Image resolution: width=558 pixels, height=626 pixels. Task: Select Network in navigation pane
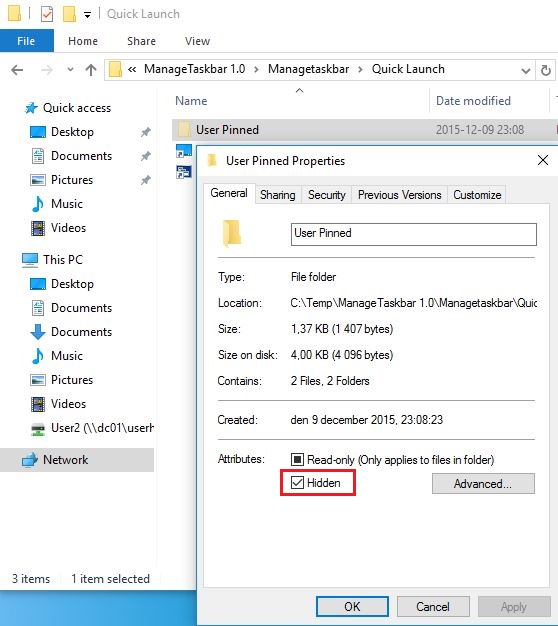click(x=77, y=460)
